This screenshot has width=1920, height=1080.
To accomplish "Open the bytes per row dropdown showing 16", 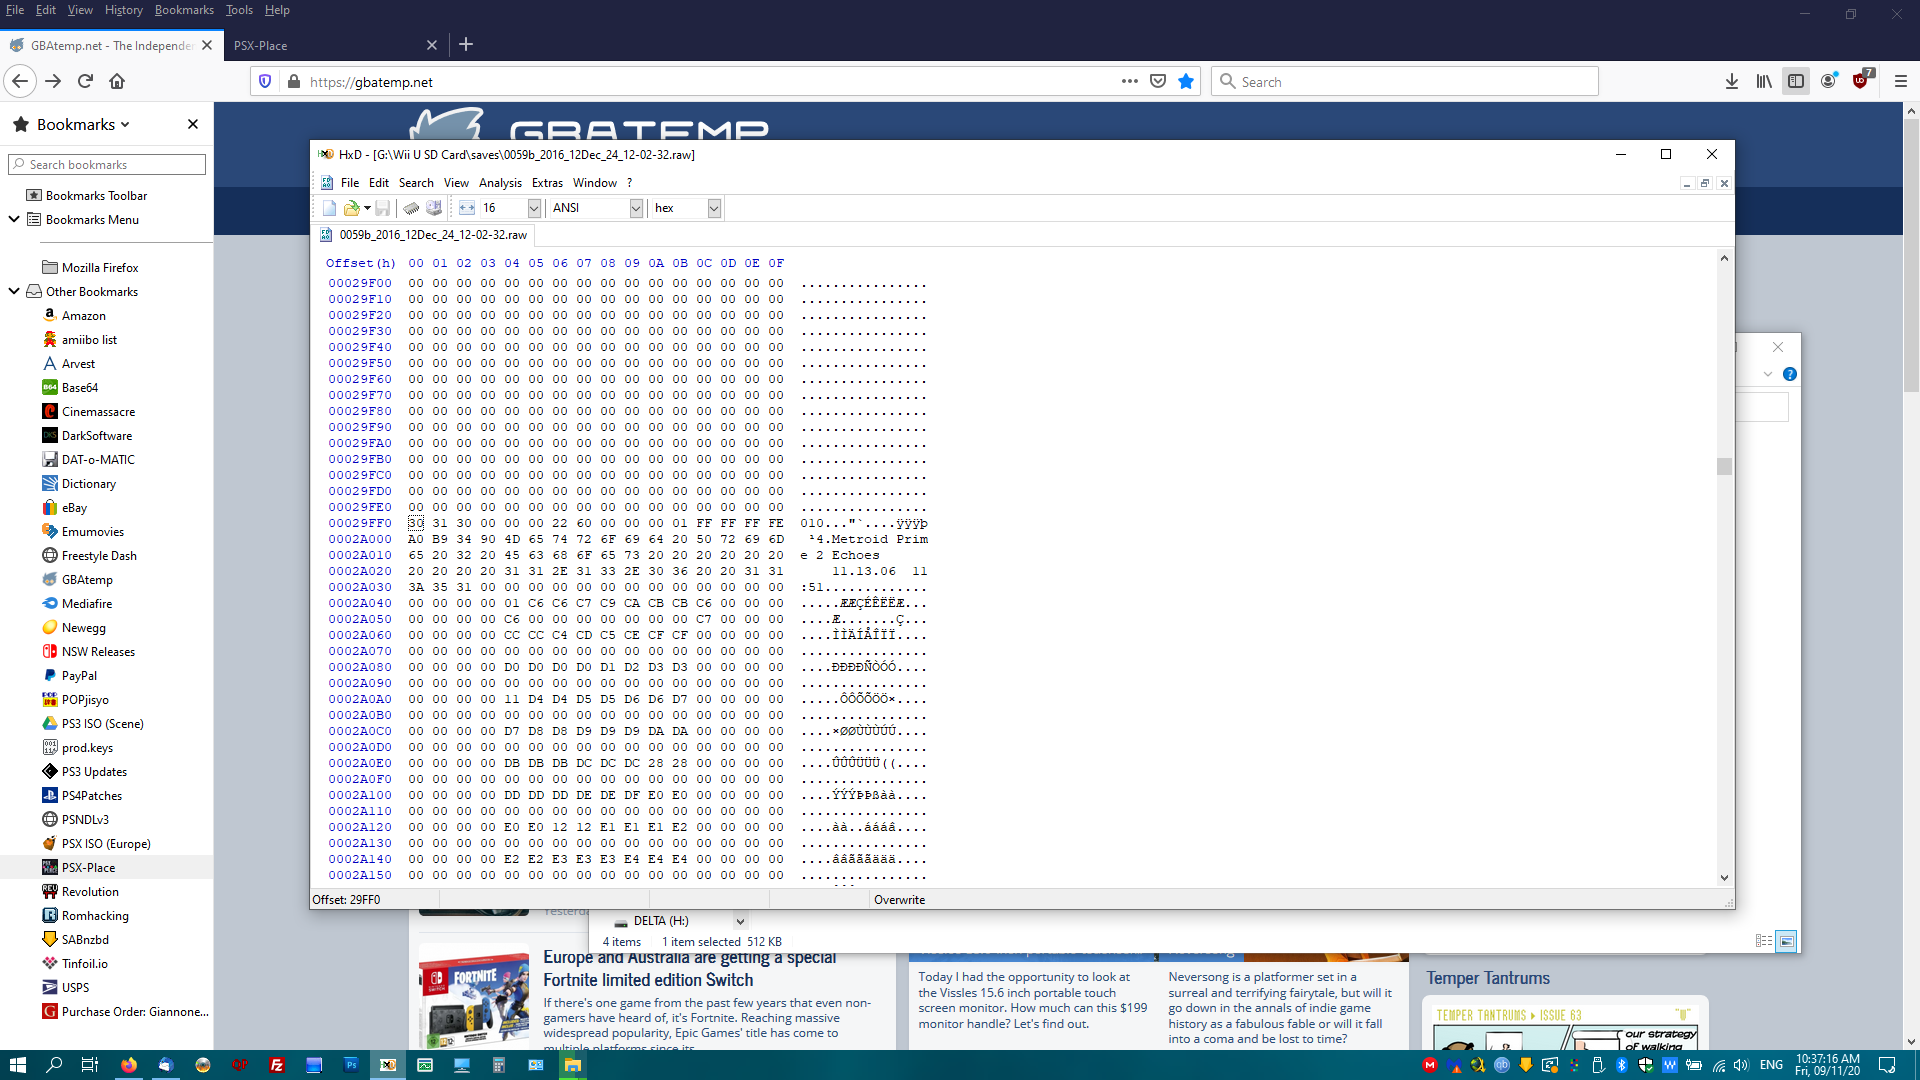I will point(534,208).
